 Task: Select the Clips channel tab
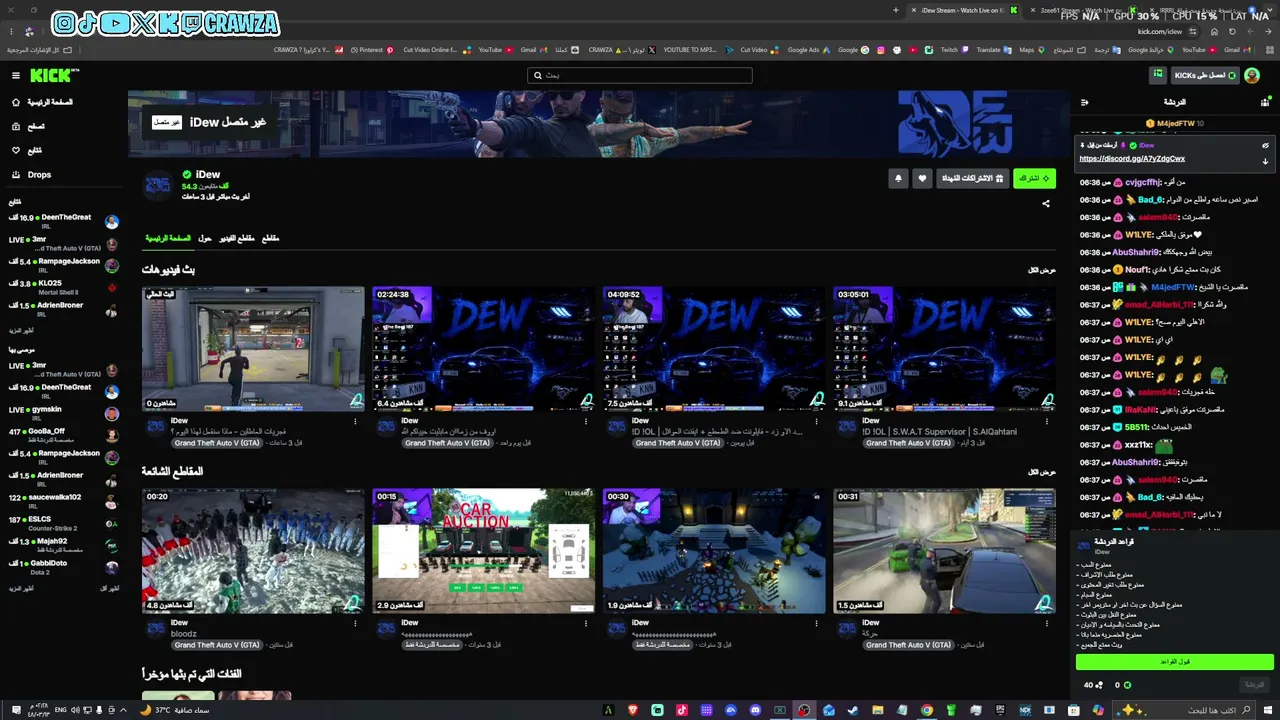(x=270, y=239)
